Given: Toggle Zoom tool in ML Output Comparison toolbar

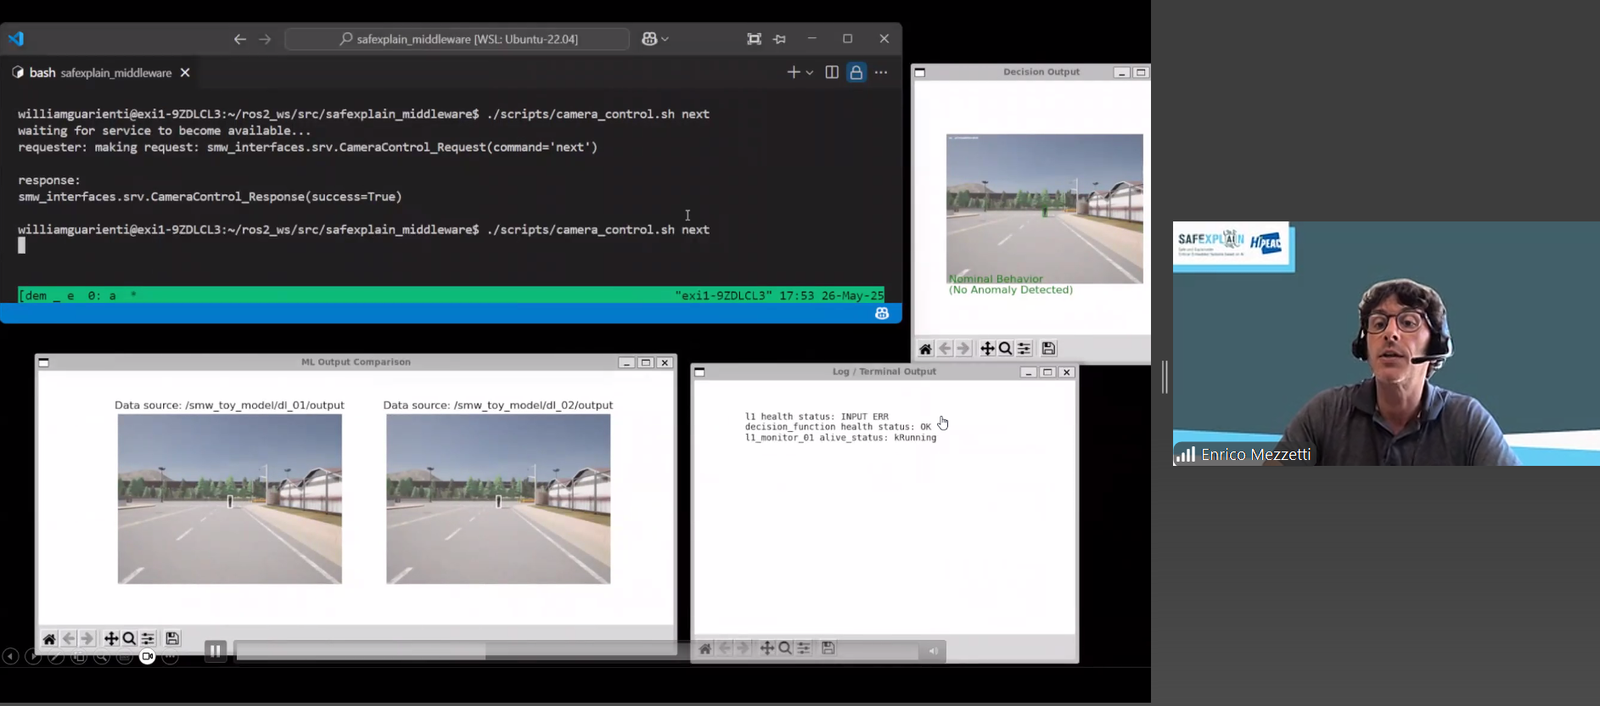Looking at the screenshot, I should [x=129, y=639].
